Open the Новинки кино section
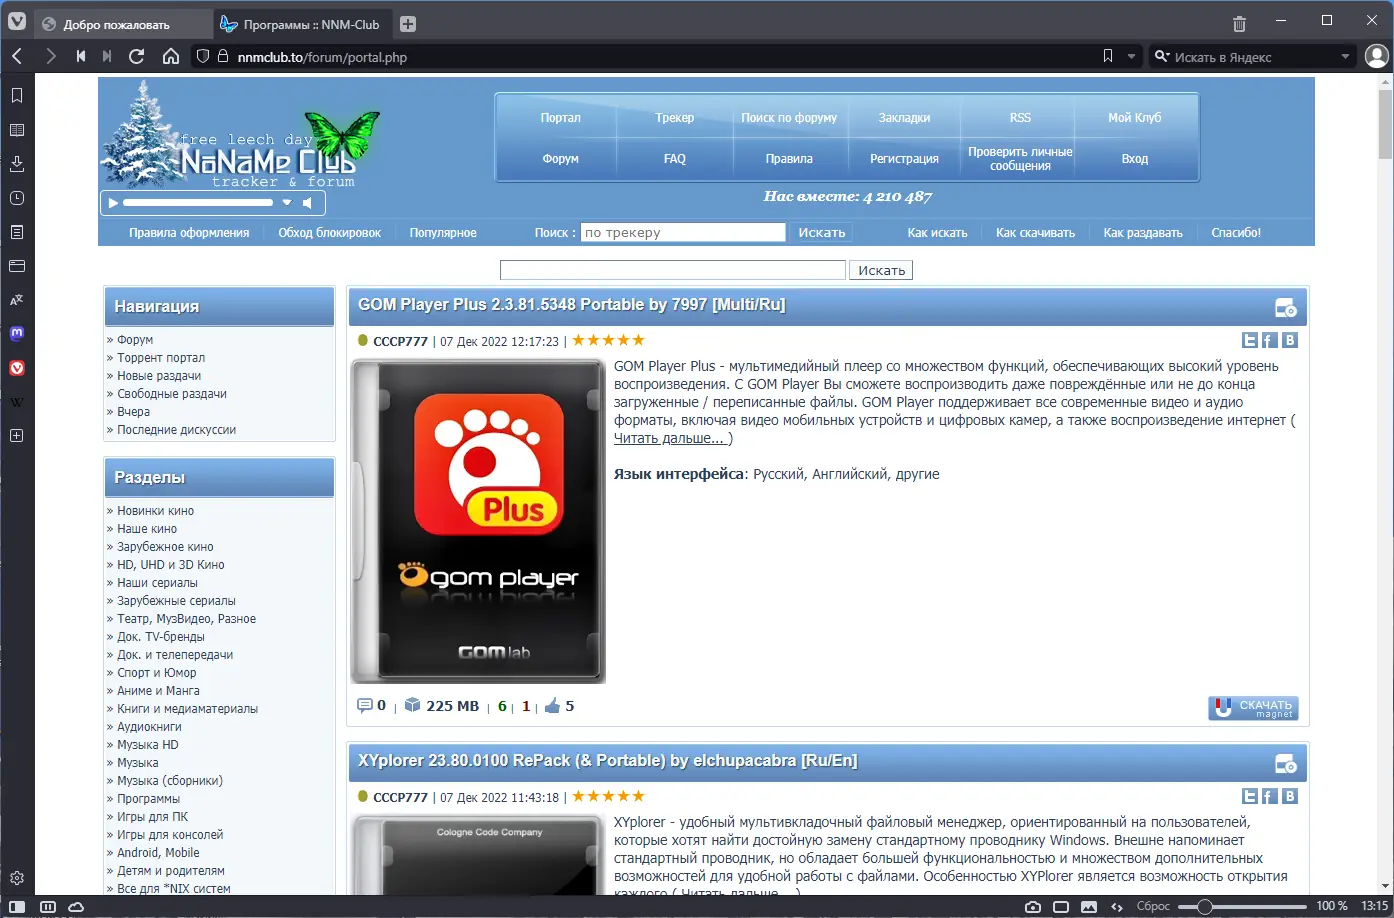The image size is (1394, 918). pyautogui.click(x=156, y=511)
